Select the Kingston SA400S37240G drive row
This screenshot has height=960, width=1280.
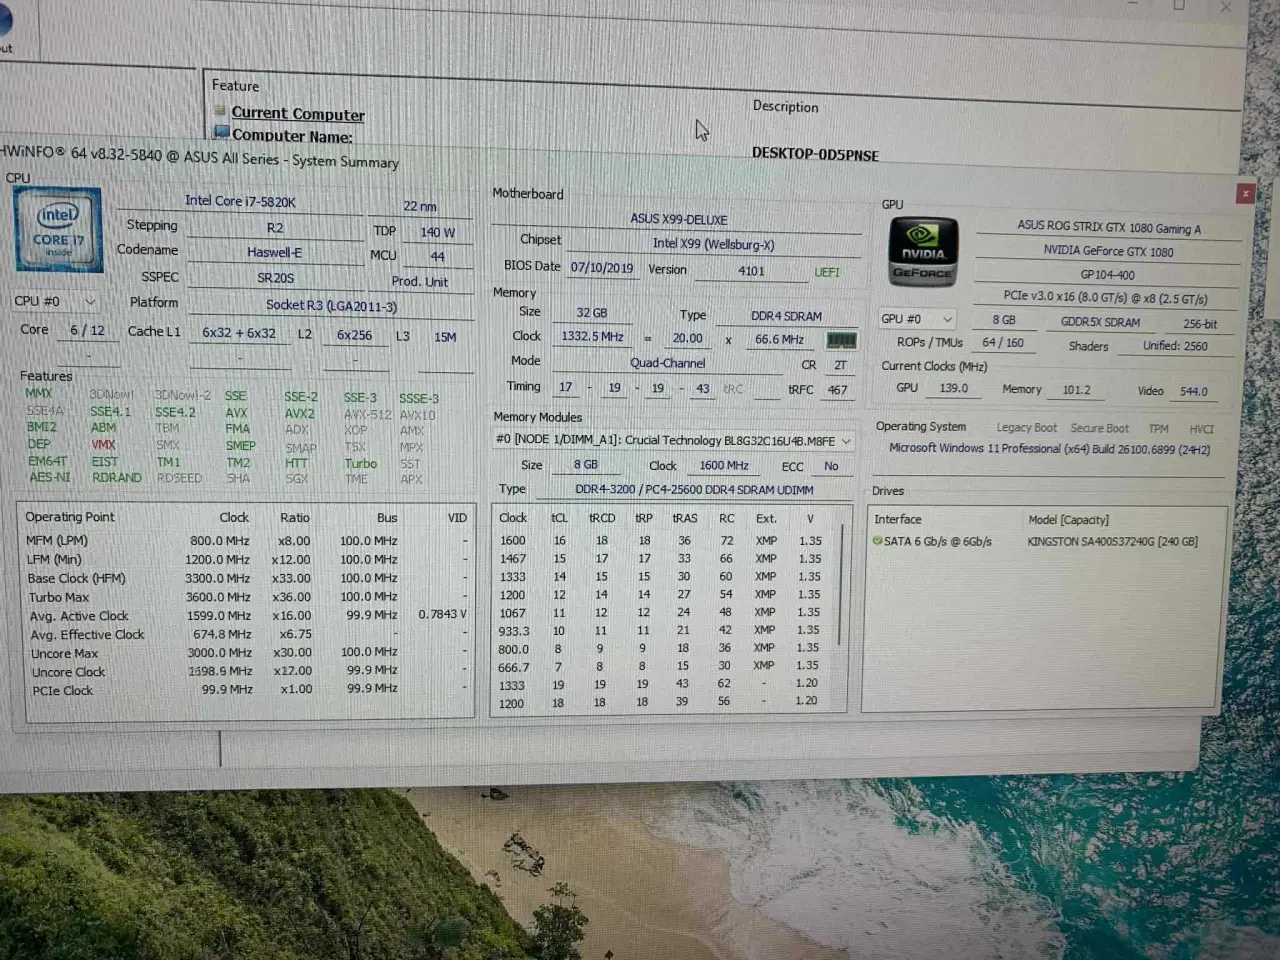(1111, 542)
